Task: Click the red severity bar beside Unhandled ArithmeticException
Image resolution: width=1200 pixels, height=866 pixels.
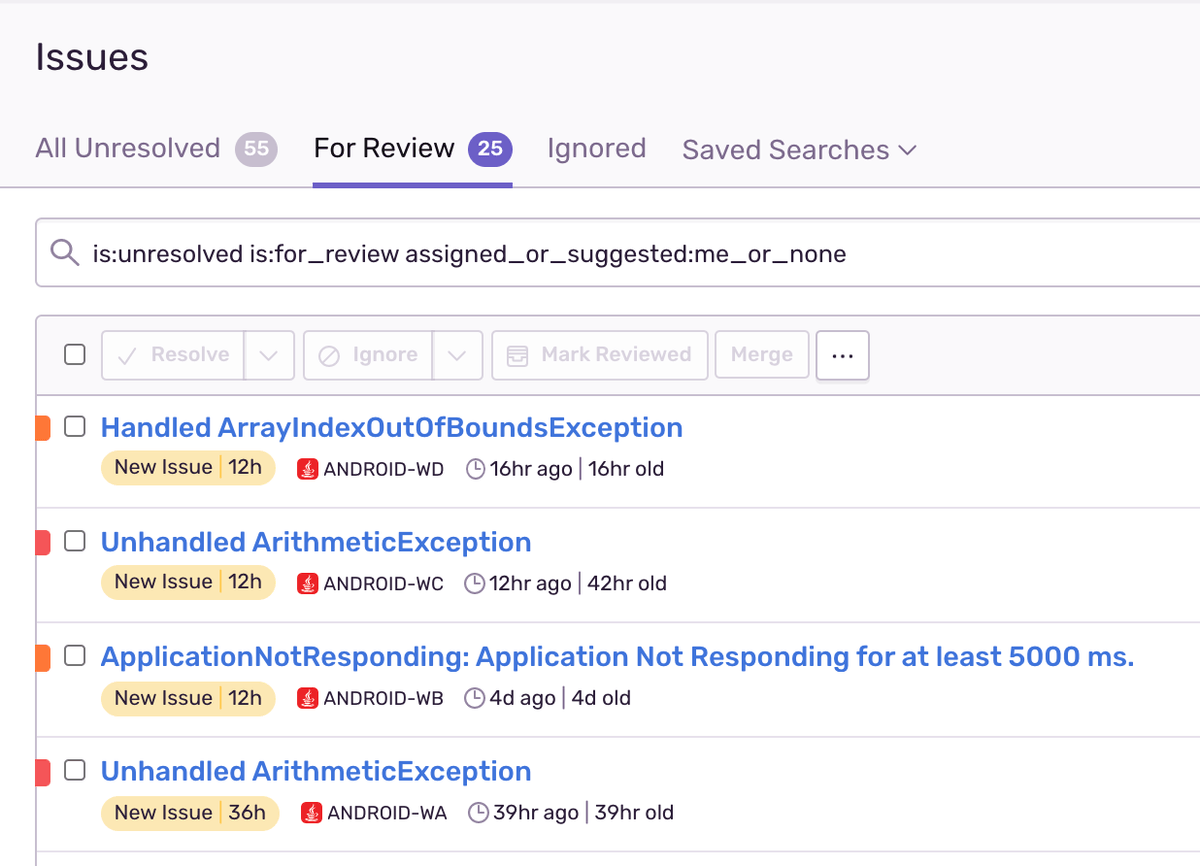Action: click(41, 541)
